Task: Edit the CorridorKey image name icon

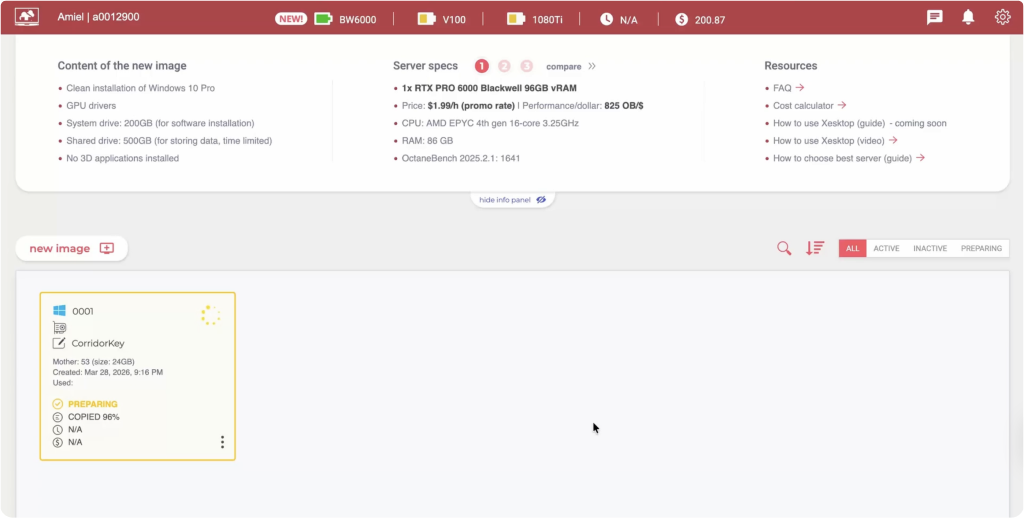Action: point(59,344)
